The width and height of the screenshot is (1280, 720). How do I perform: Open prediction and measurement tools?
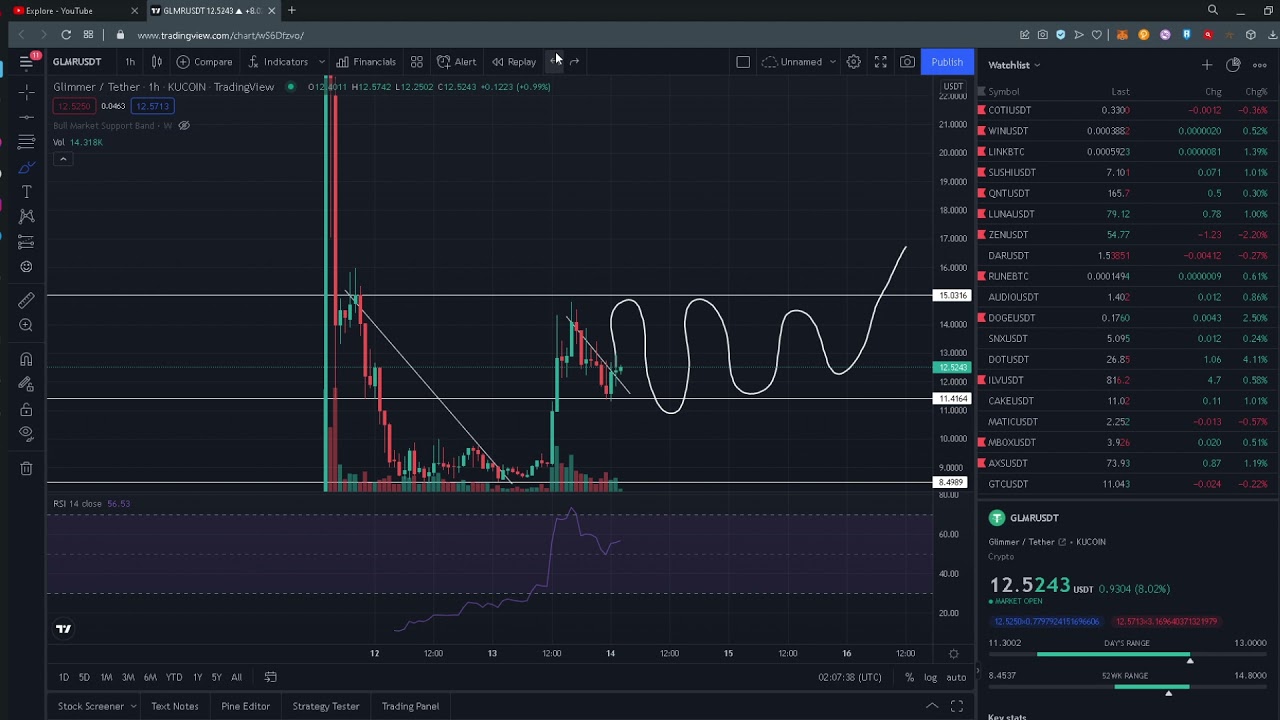click(x=26, y=242)
